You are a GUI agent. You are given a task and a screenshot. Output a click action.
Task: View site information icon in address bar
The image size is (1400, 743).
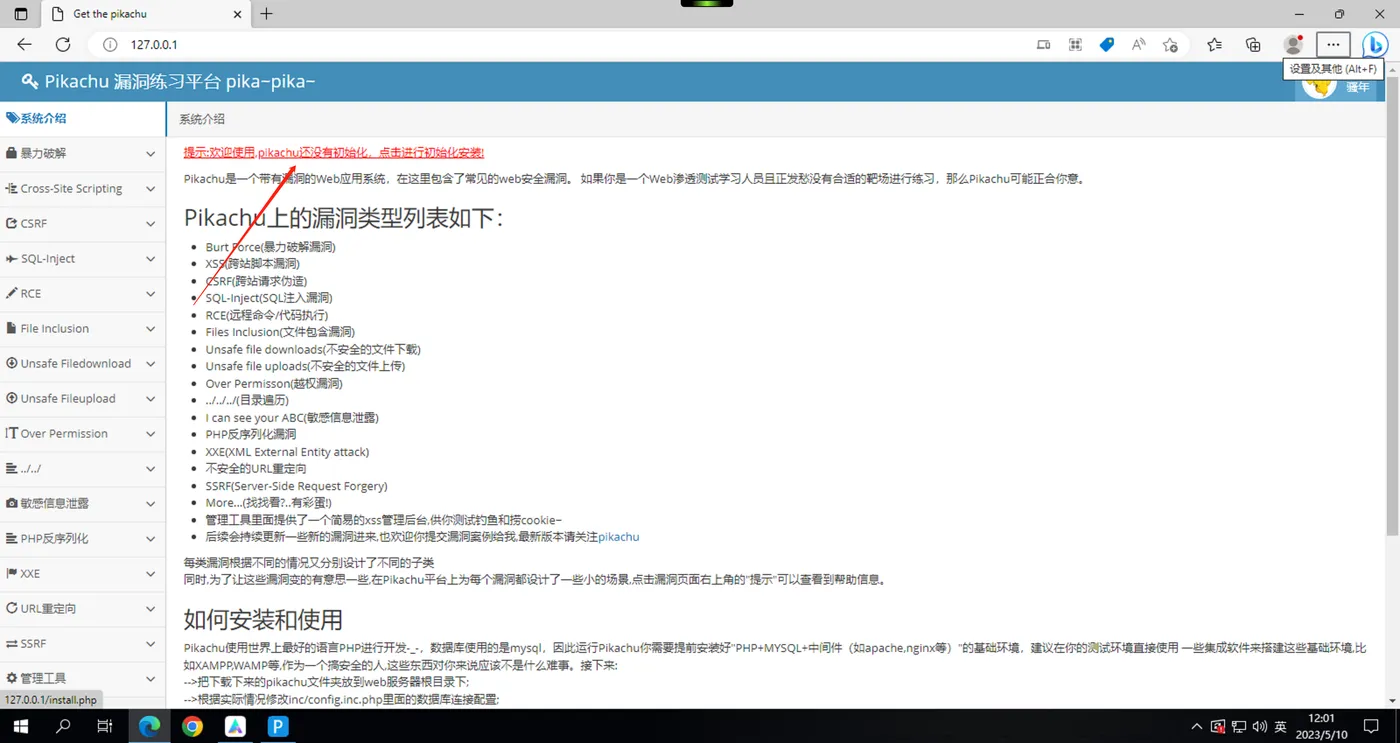110,44
